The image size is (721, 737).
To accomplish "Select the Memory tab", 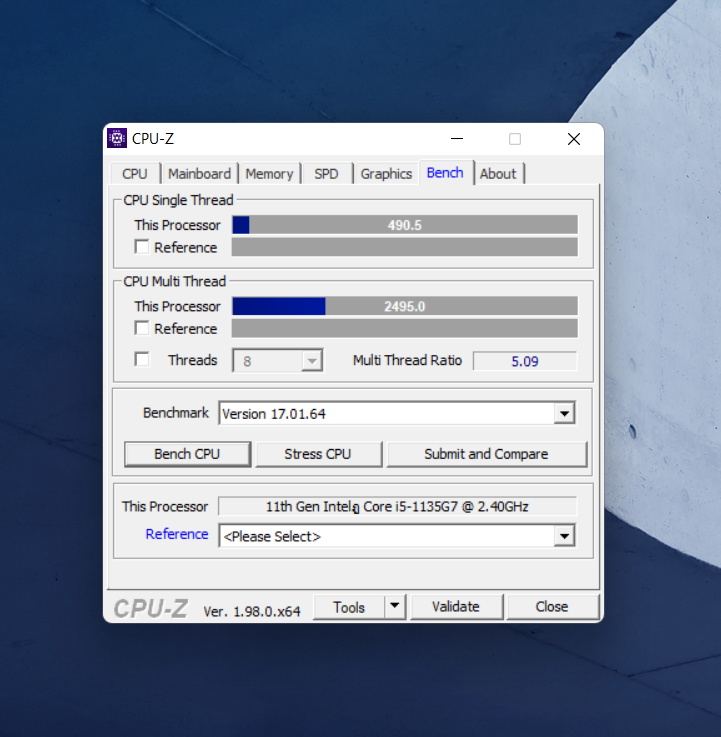I will pyautogui.click(x=269, y=174).
